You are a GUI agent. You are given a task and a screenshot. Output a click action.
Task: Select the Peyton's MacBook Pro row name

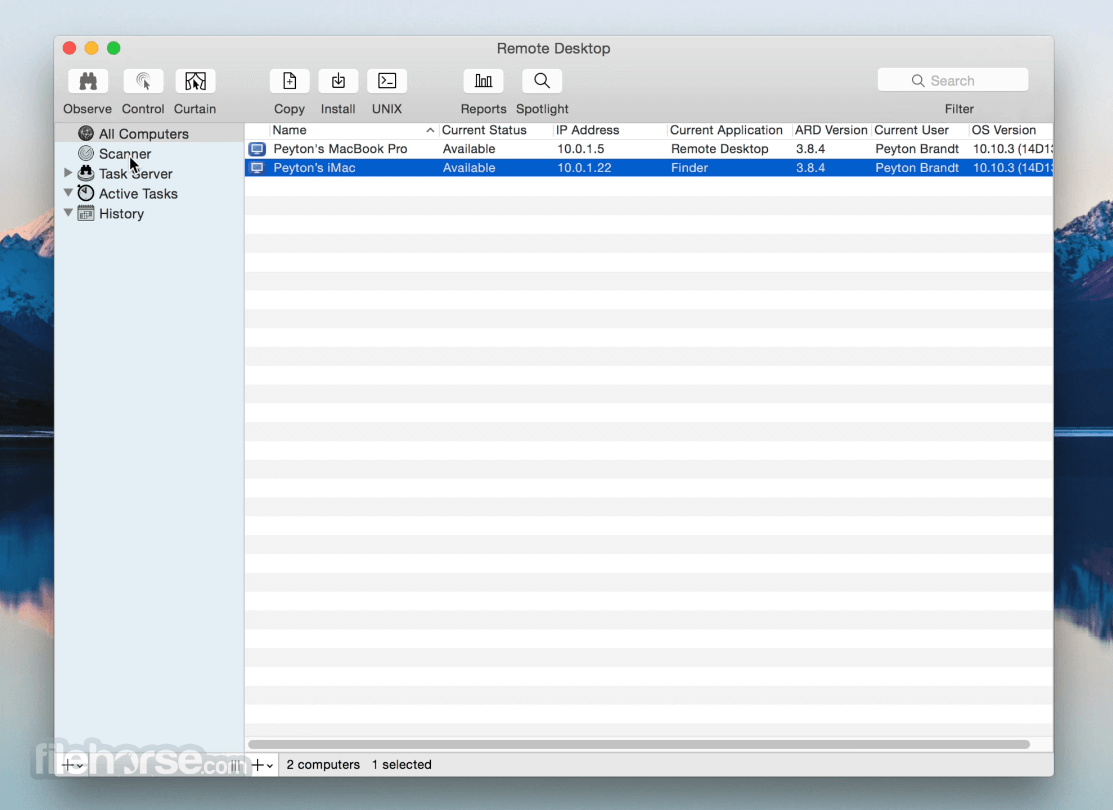[x=340, y=149]
